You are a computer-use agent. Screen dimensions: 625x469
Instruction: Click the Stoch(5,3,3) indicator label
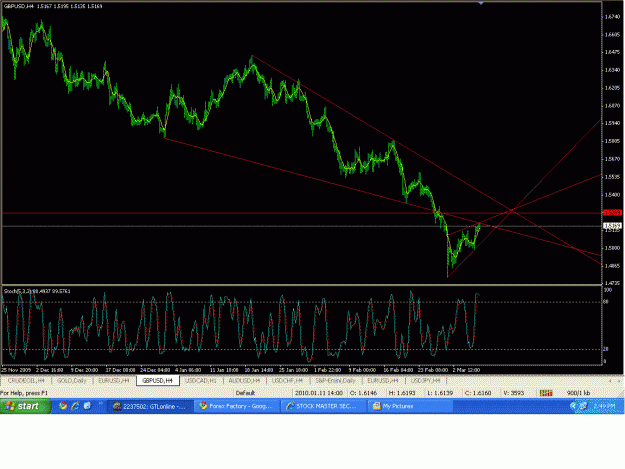[18, 291]
